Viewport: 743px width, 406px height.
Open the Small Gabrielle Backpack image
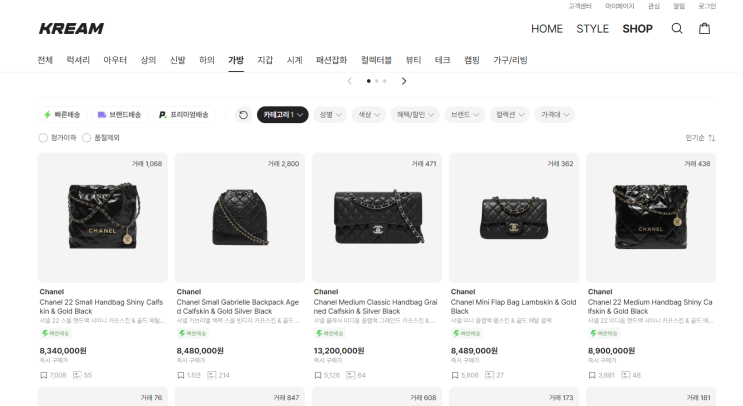240,217
